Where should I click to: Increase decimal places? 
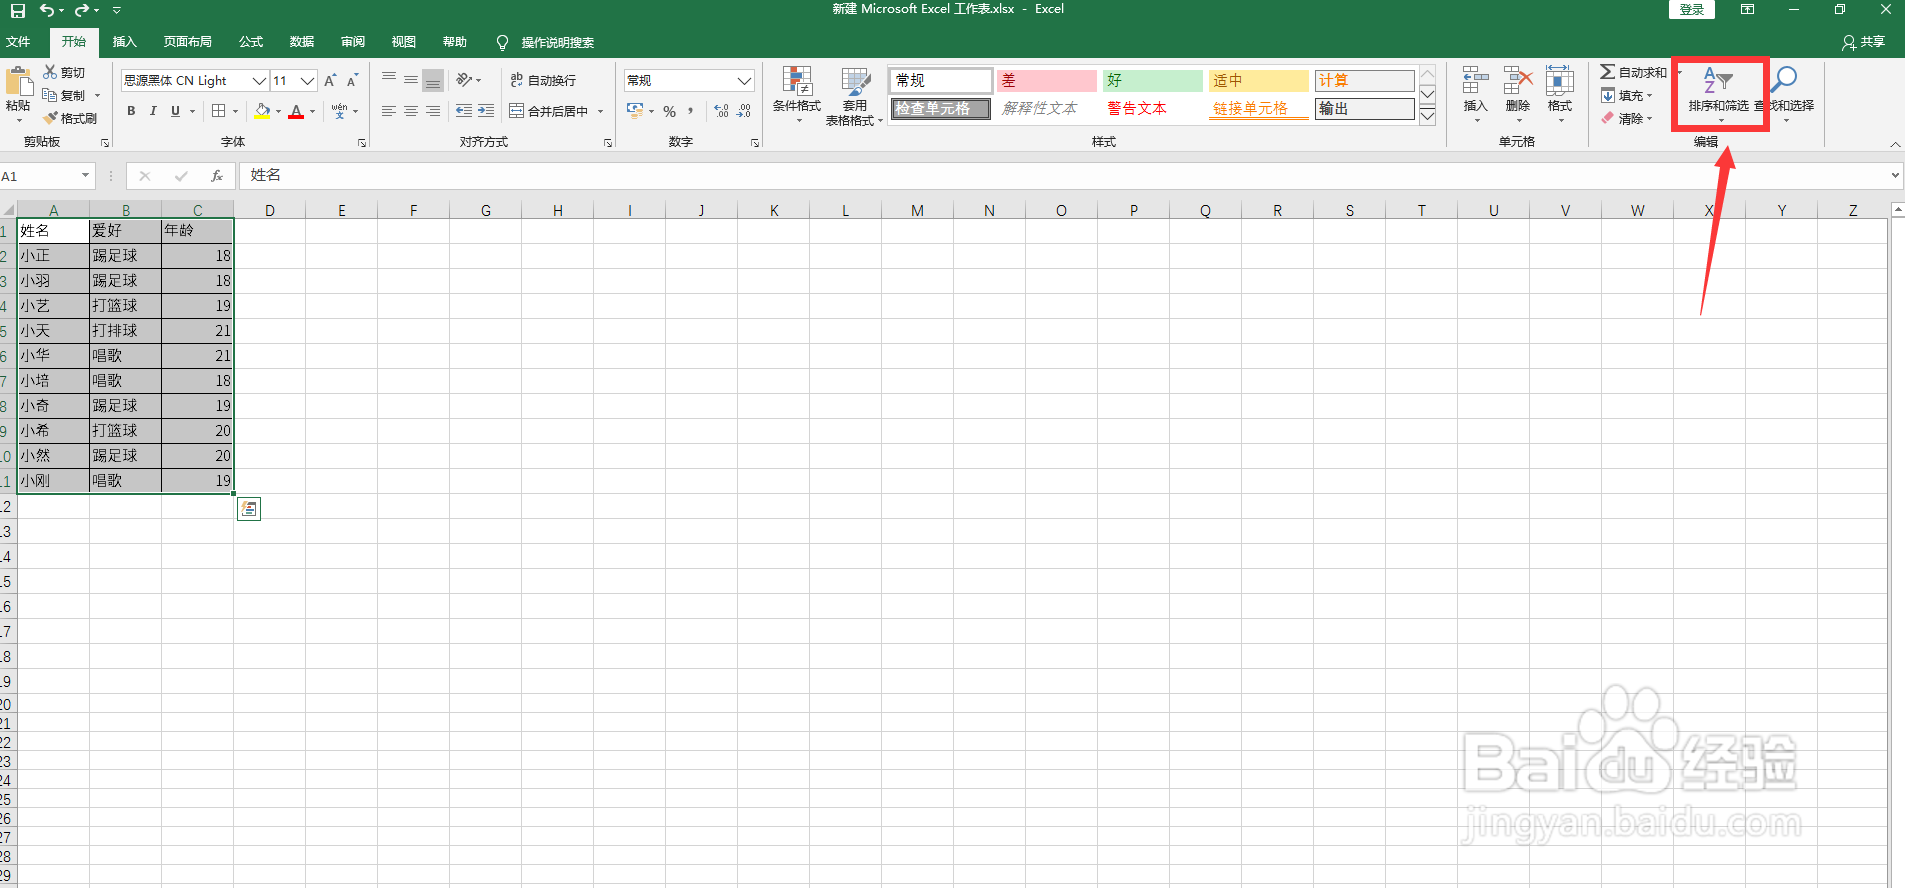tap(722, 111)
